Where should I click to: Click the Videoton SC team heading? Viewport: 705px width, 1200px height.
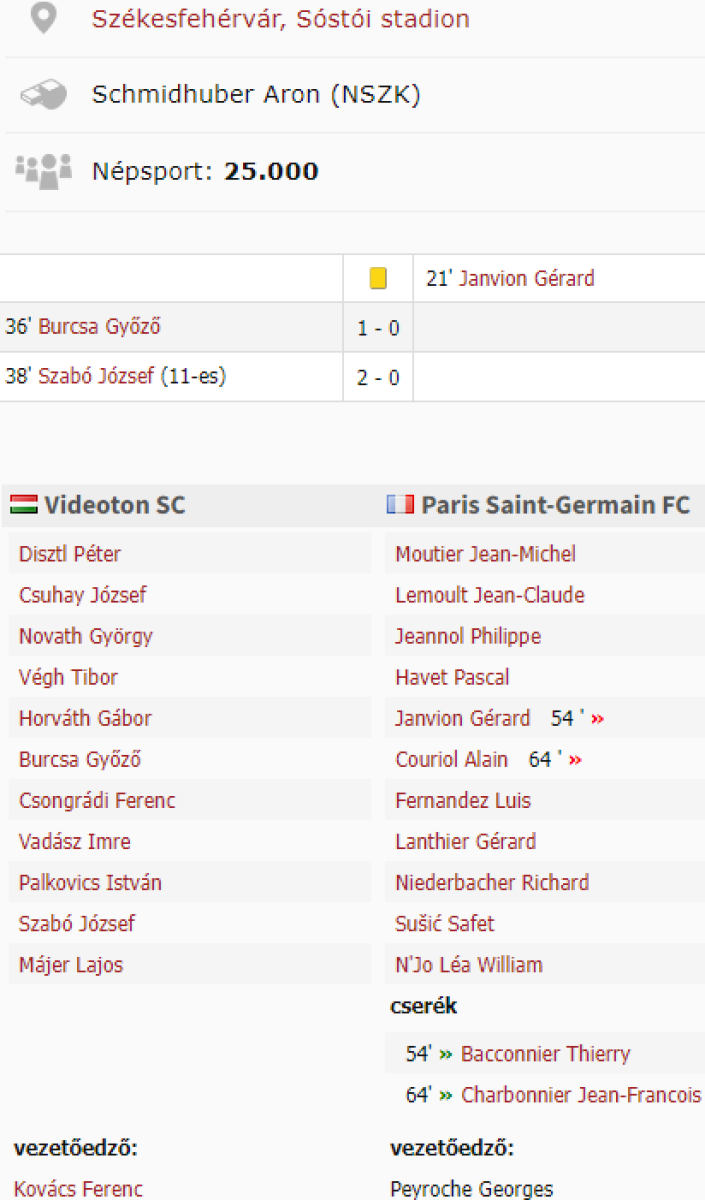click(x=114, y=505)
